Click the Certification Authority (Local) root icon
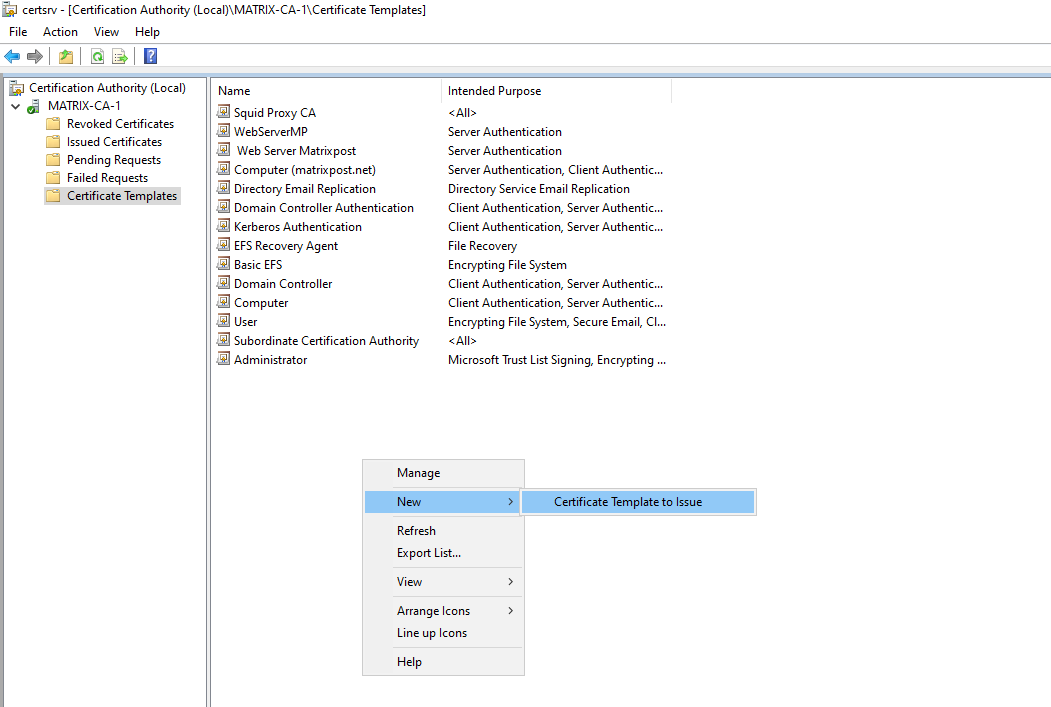 coord(16,88)
